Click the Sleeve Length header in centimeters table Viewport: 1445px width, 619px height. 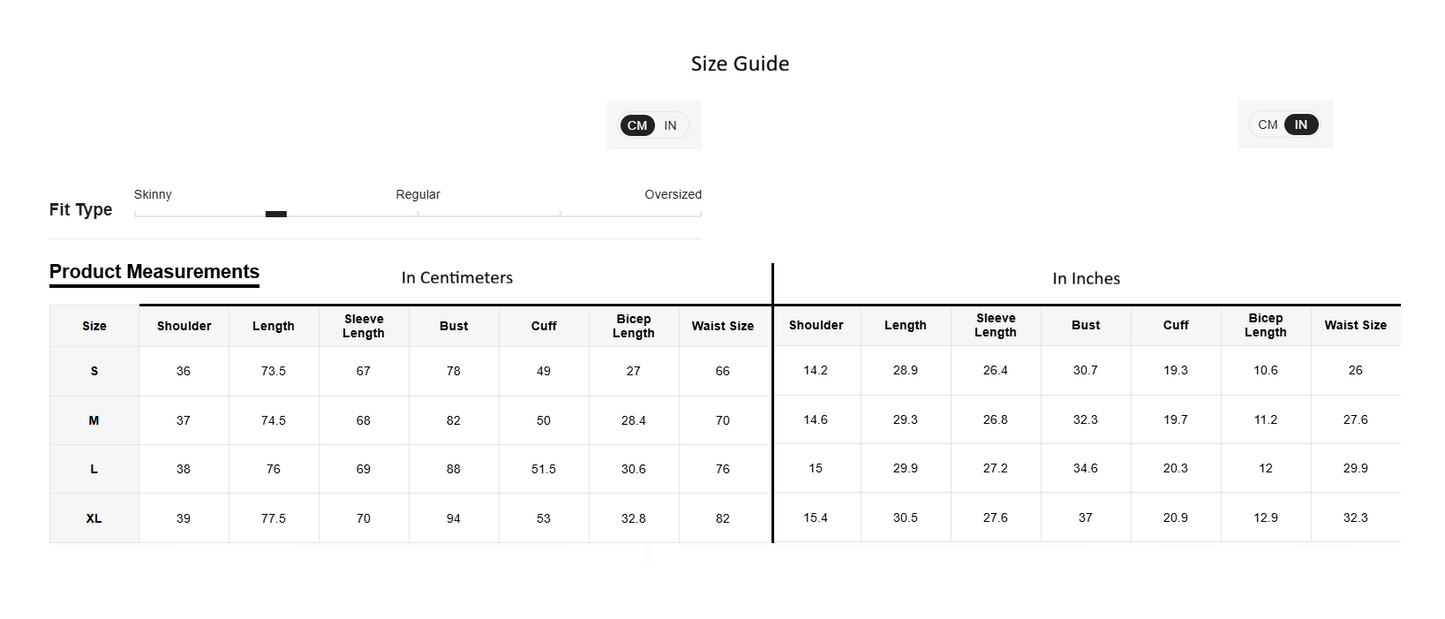pos(364,326)
